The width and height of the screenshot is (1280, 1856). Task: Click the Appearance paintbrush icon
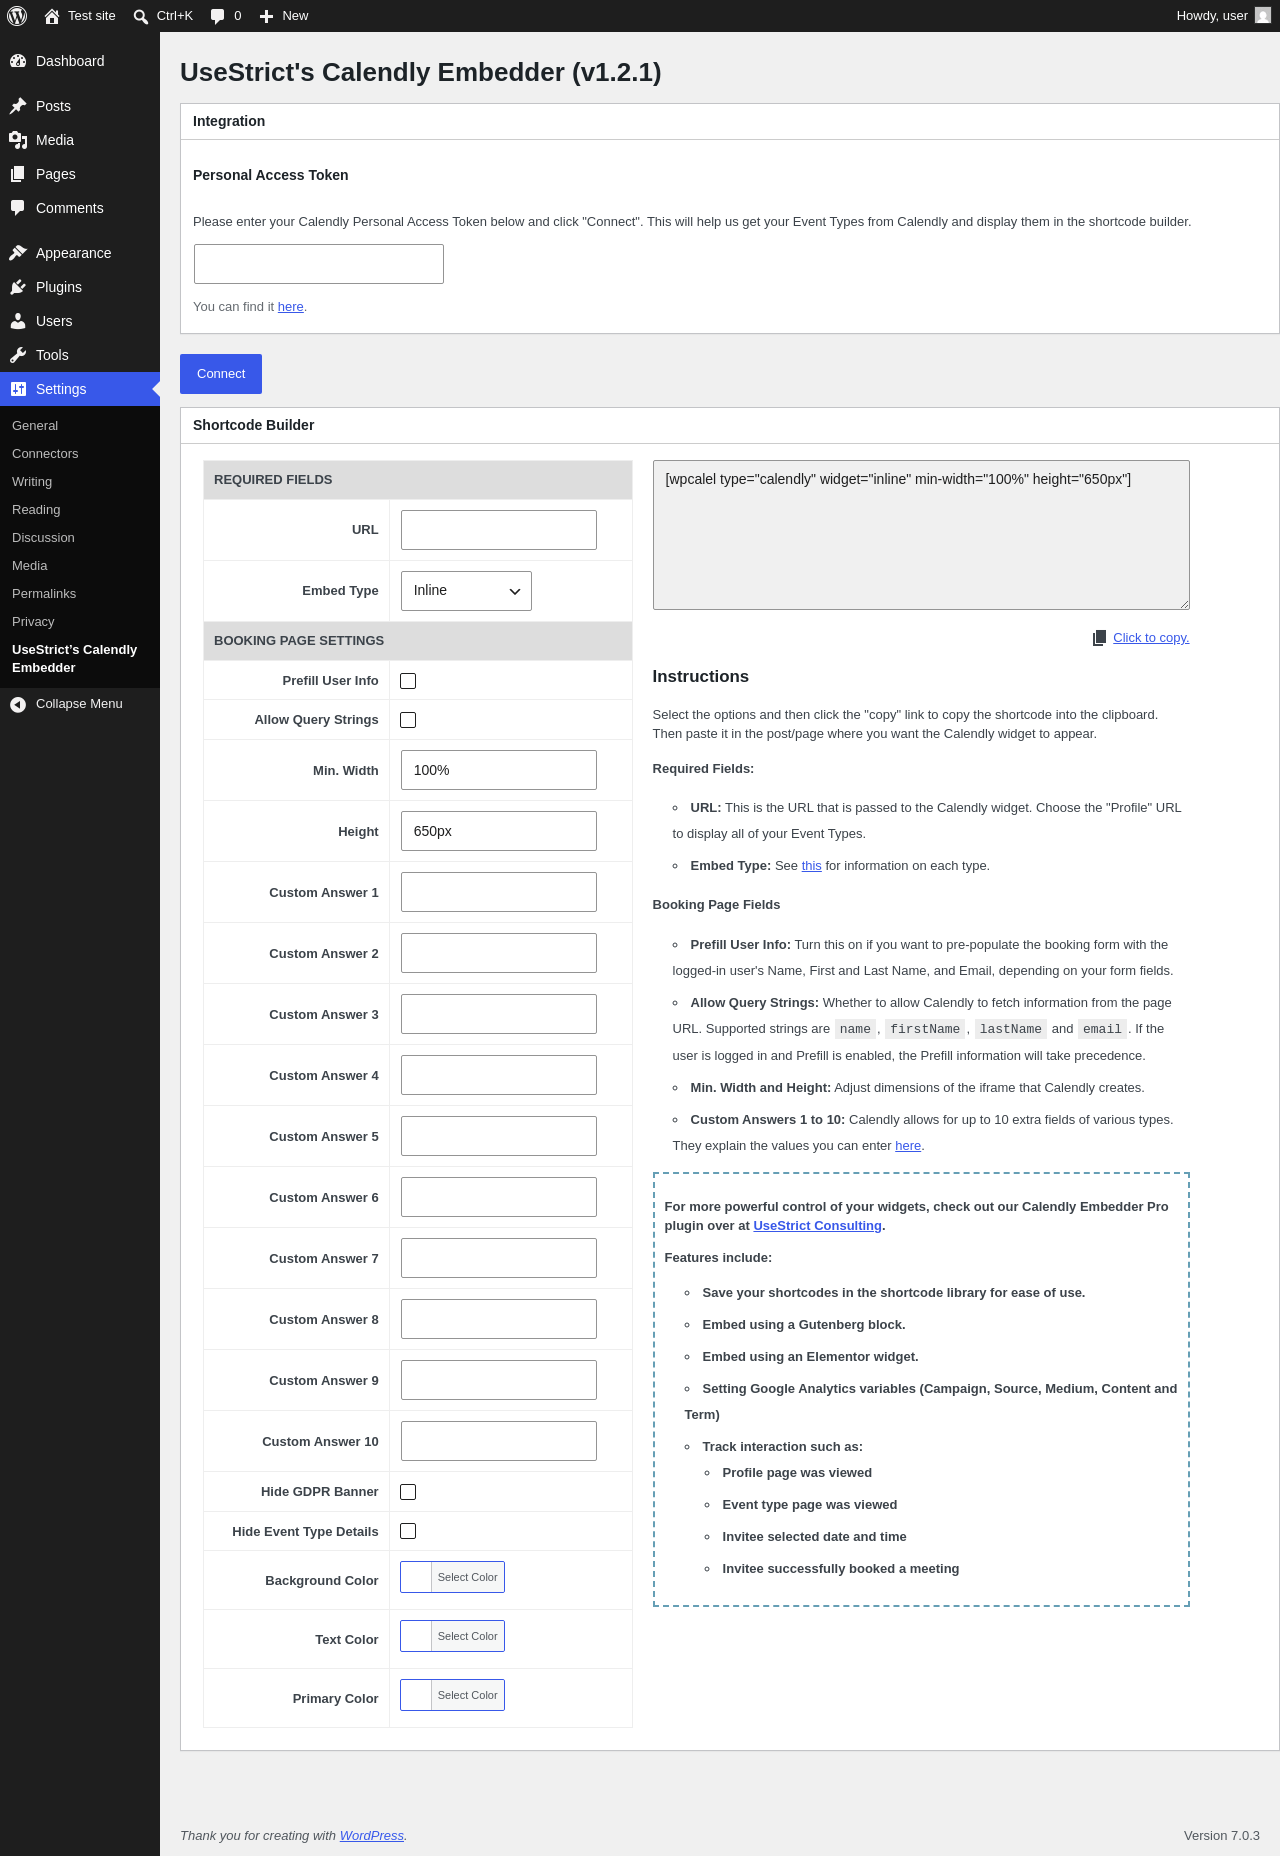tap(18, 253)
